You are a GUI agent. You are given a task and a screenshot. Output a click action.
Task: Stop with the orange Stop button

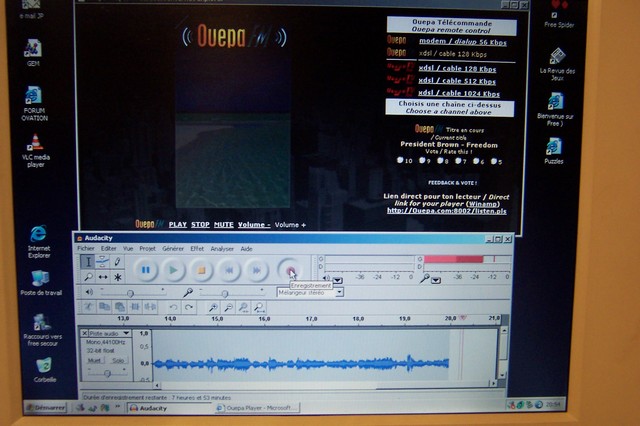201,270
